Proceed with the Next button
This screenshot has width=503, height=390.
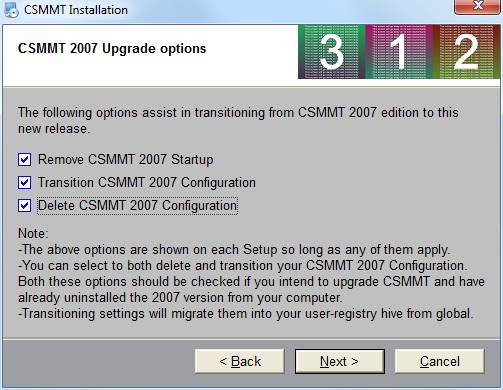pos(340,361)
